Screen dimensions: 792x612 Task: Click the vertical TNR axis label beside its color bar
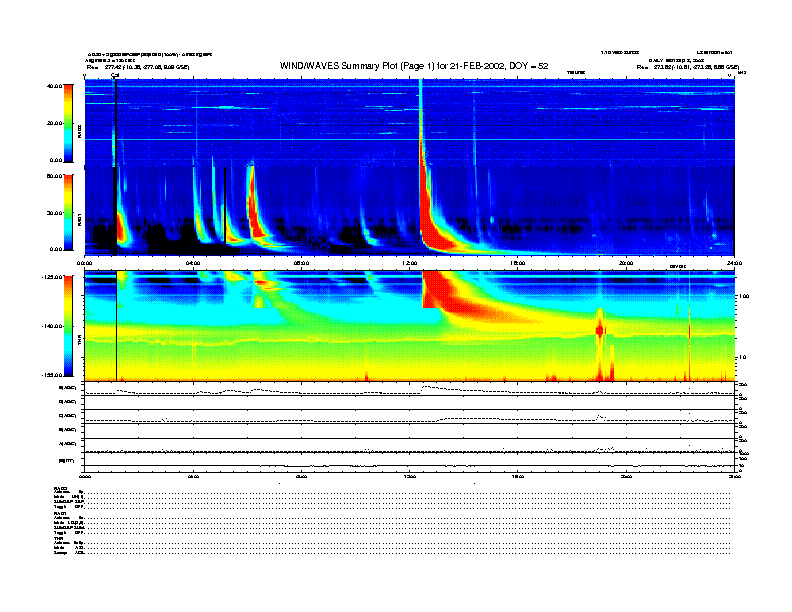click(x=79, y=342)
